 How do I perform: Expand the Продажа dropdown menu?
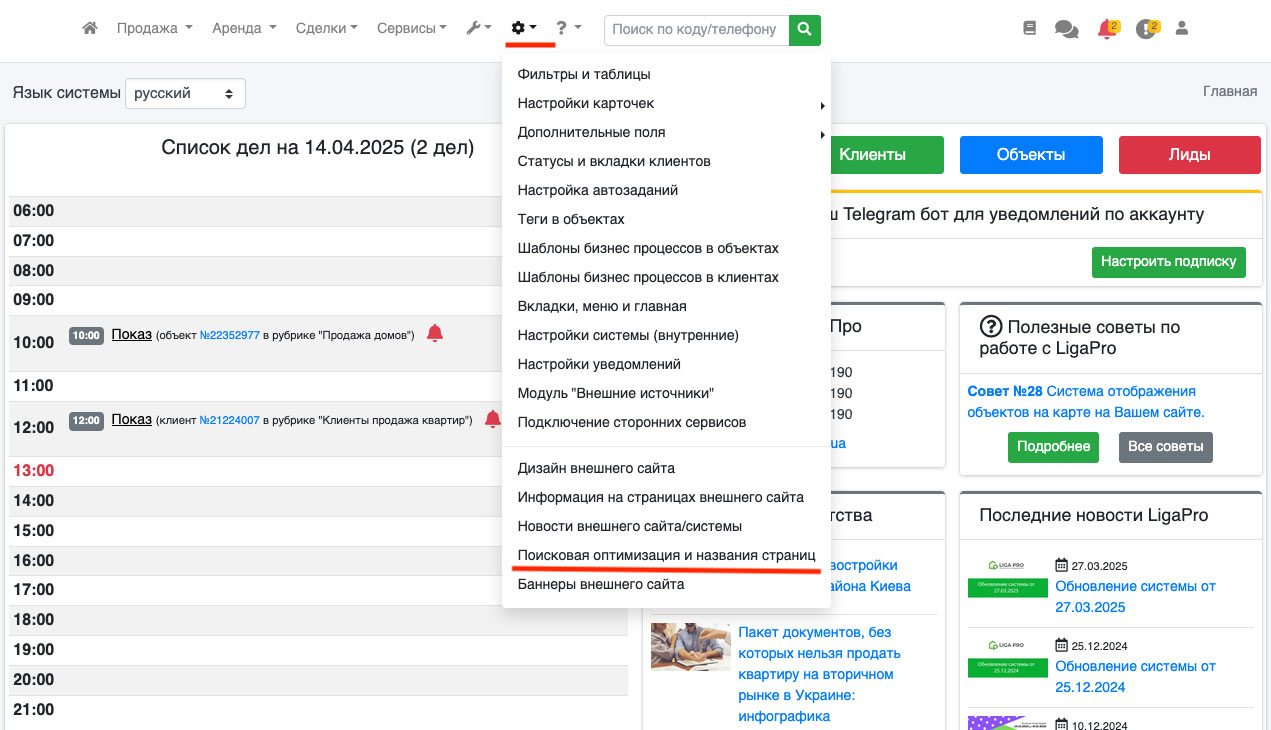click(x=154, y=29)
